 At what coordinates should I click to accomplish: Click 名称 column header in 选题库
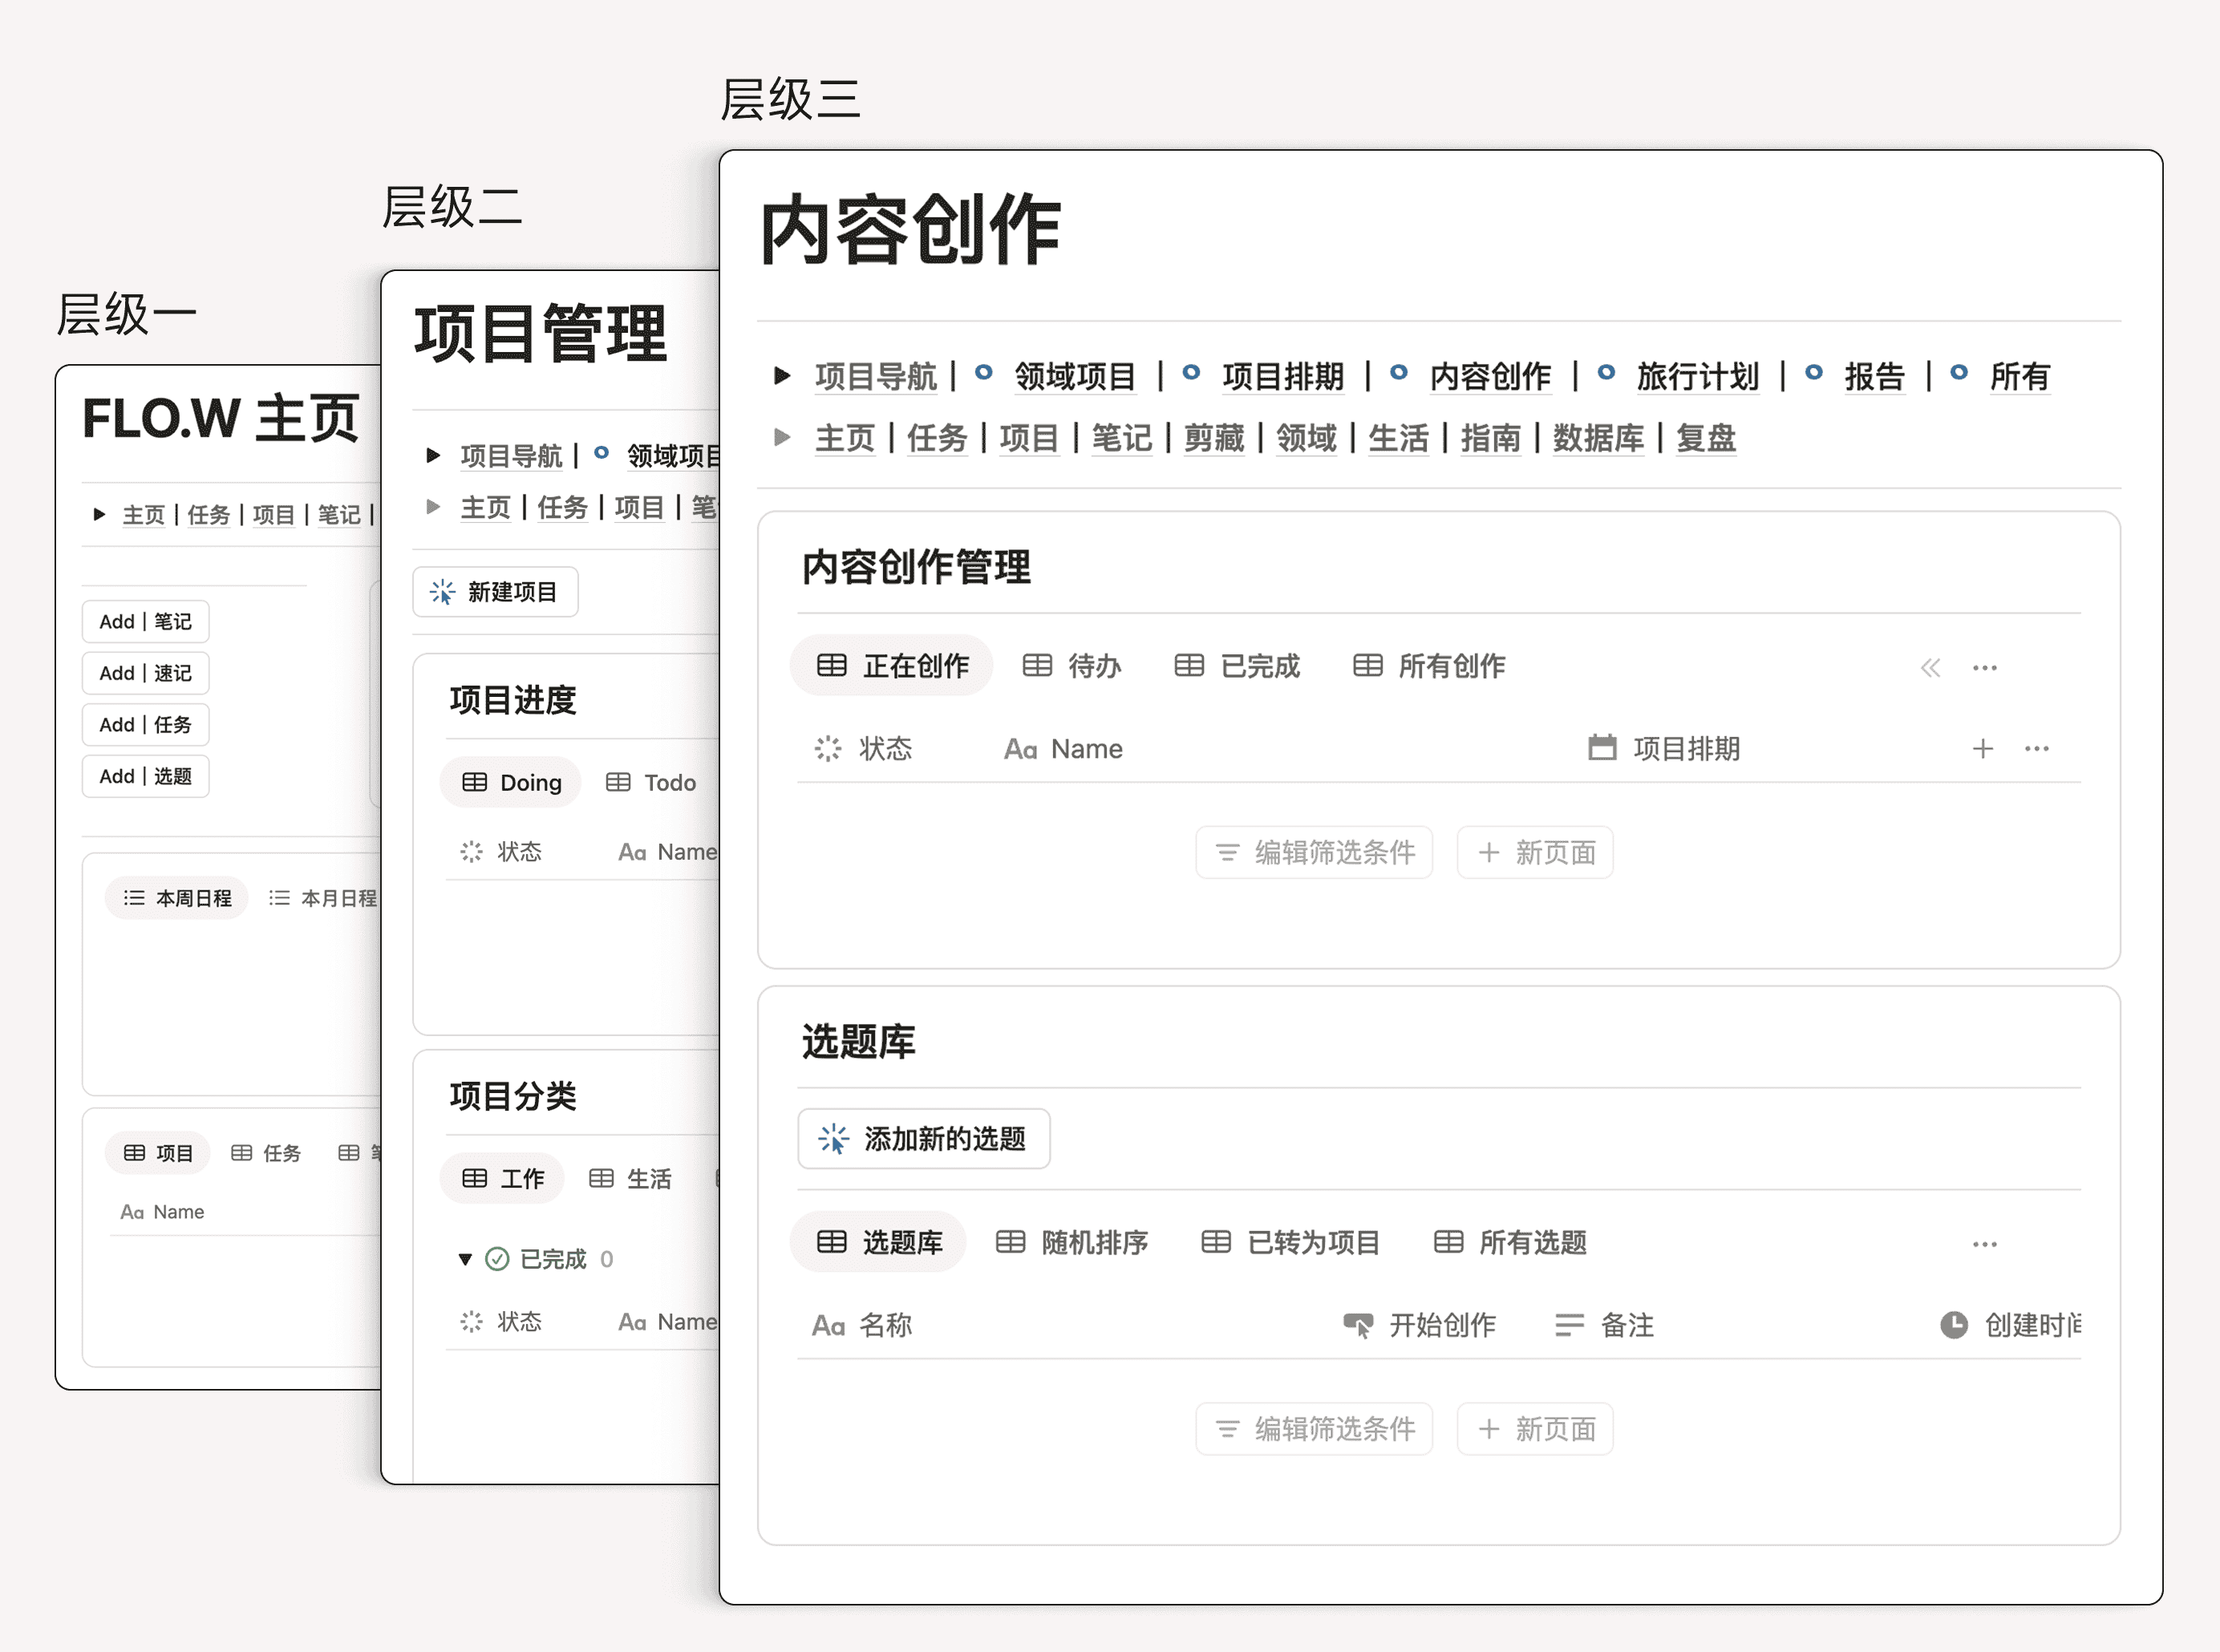click(862, 1325)
